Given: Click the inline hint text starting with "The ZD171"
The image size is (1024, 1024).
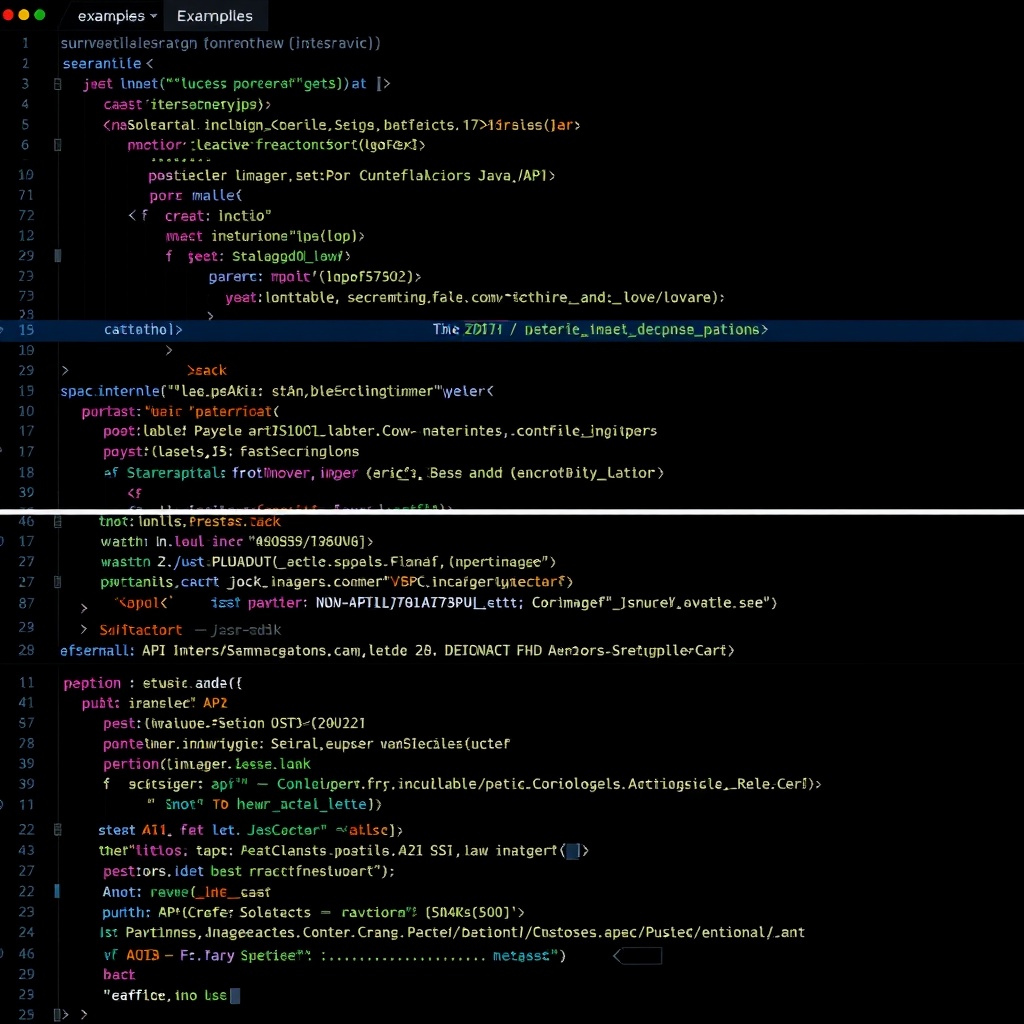Looking at the screenshot, I should point(600,329).
